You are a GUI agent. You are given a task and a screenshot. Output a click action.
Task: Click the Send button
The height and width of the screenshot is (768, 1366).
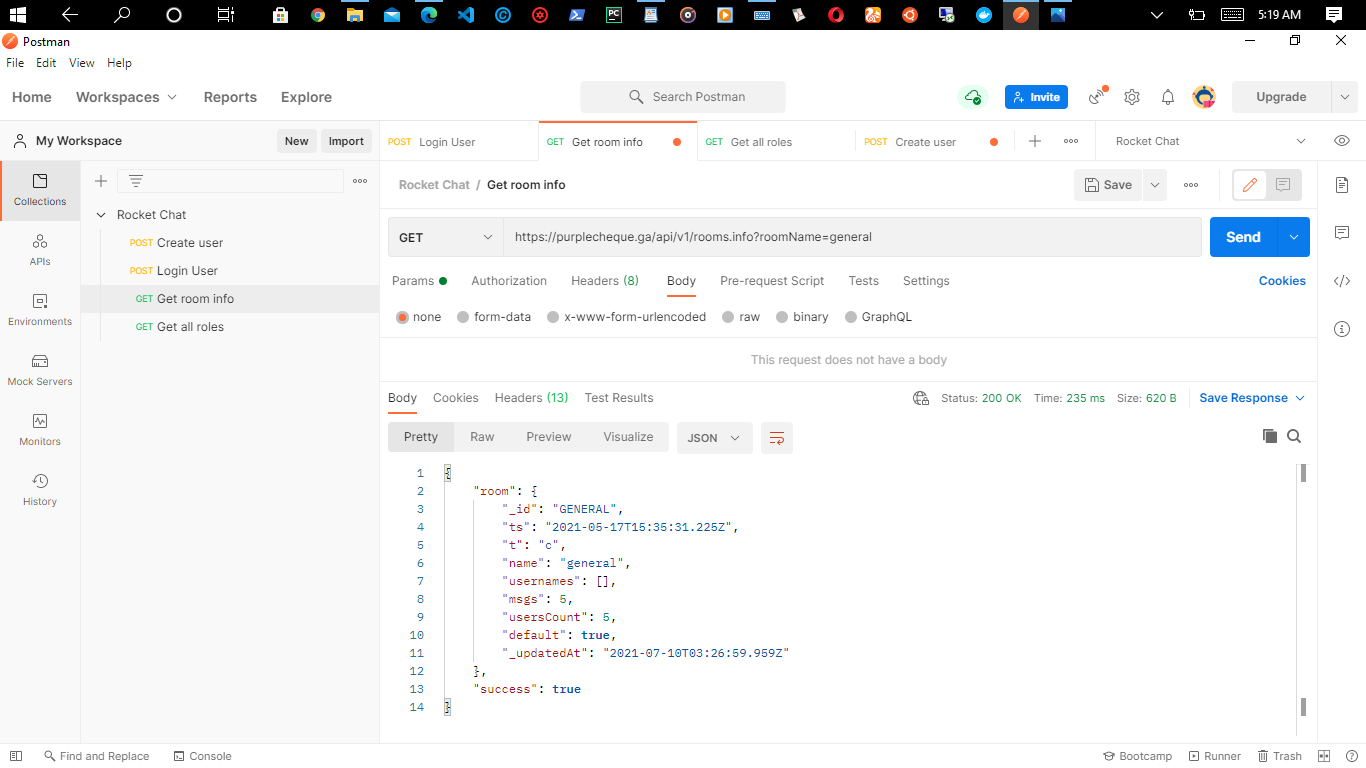(1243, 237)
